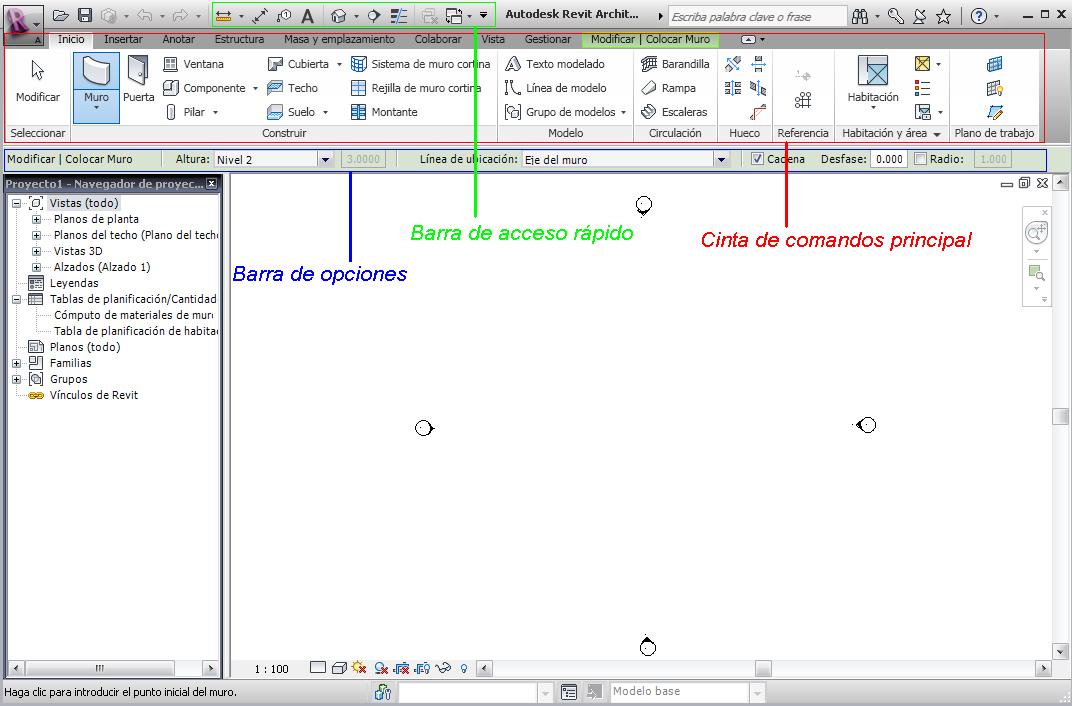Toggle shadows in the view control bar
The height and width of the screenshot is (706, 1072).
[360, 668]
